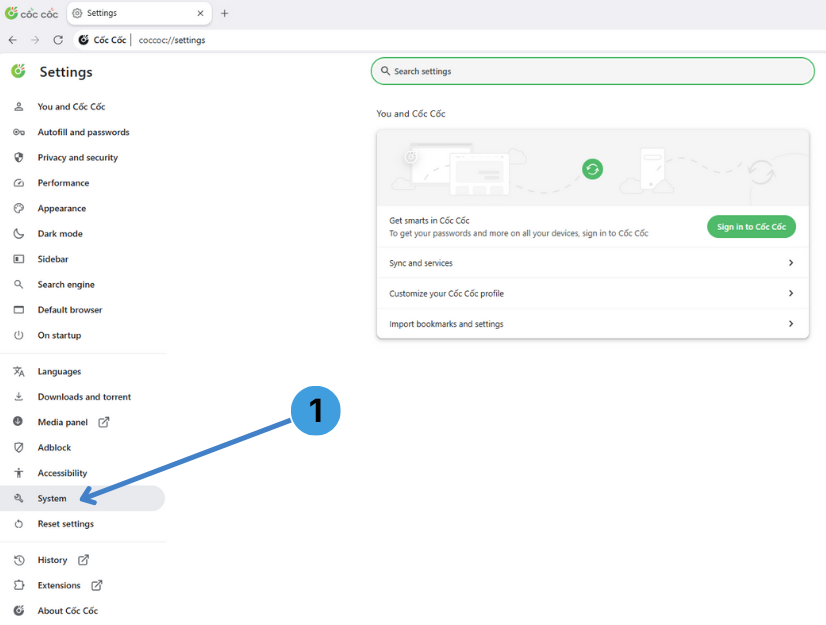The image size is (826, 625).
Task: Expand the Sync and services row chevron
Action: [791, 262]
